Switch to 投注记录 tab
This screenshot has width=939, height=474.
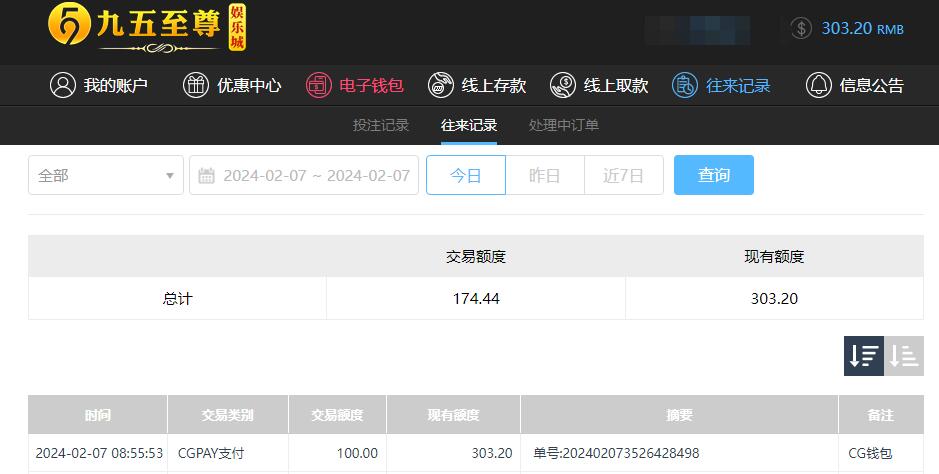click(x=381, y=125)
